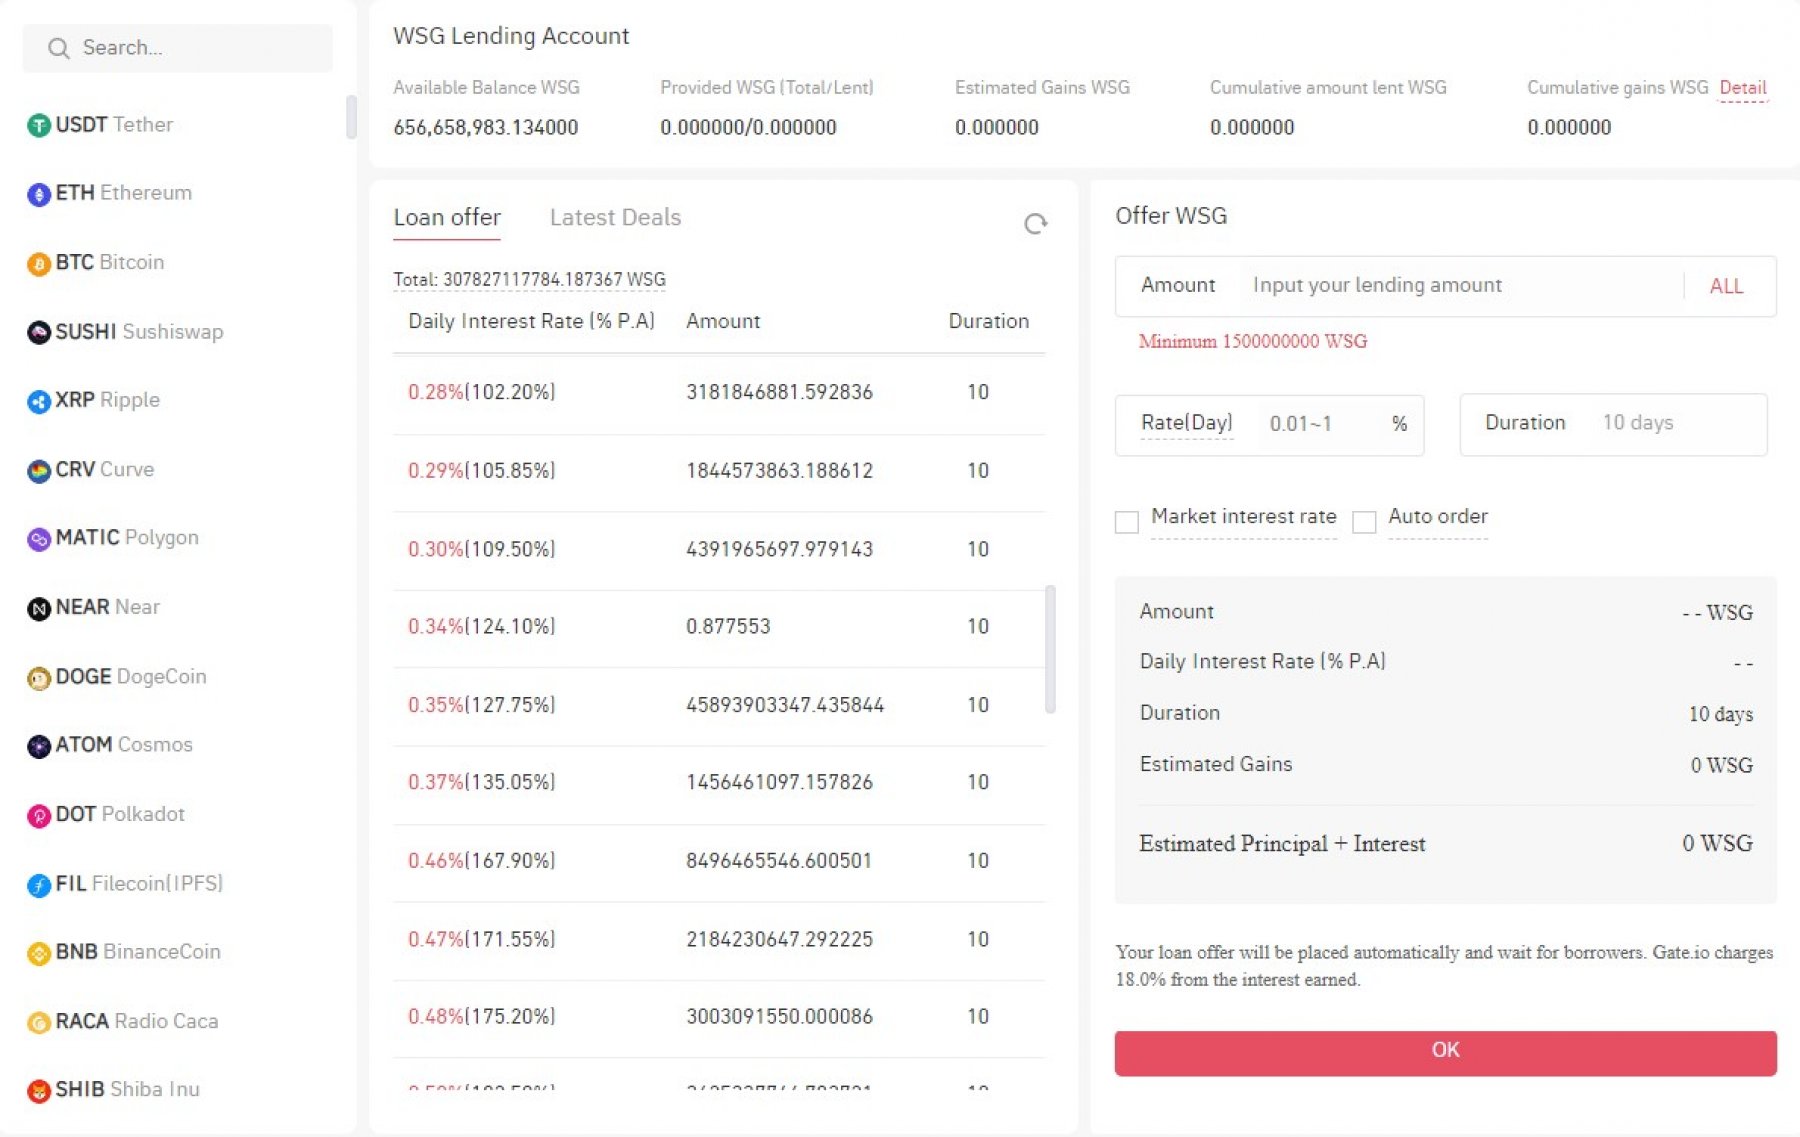Refresh the loan offer list

coord(1035,224)
